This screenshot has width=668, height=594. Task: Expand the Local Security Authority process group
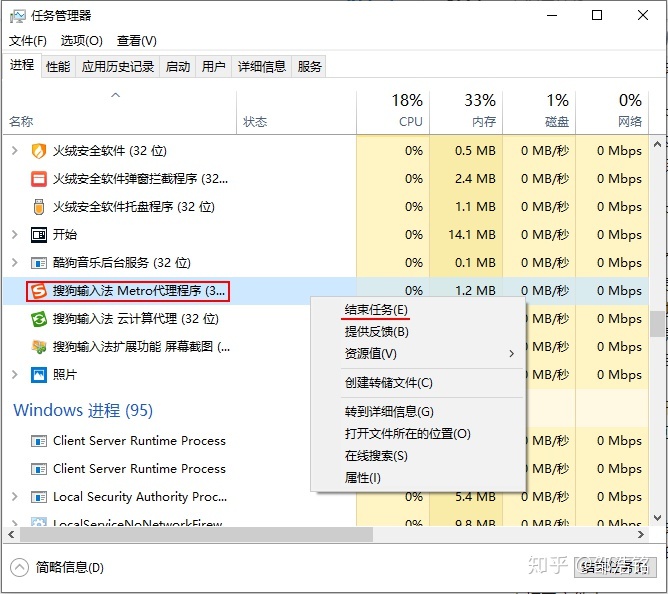tap(14, 497)
